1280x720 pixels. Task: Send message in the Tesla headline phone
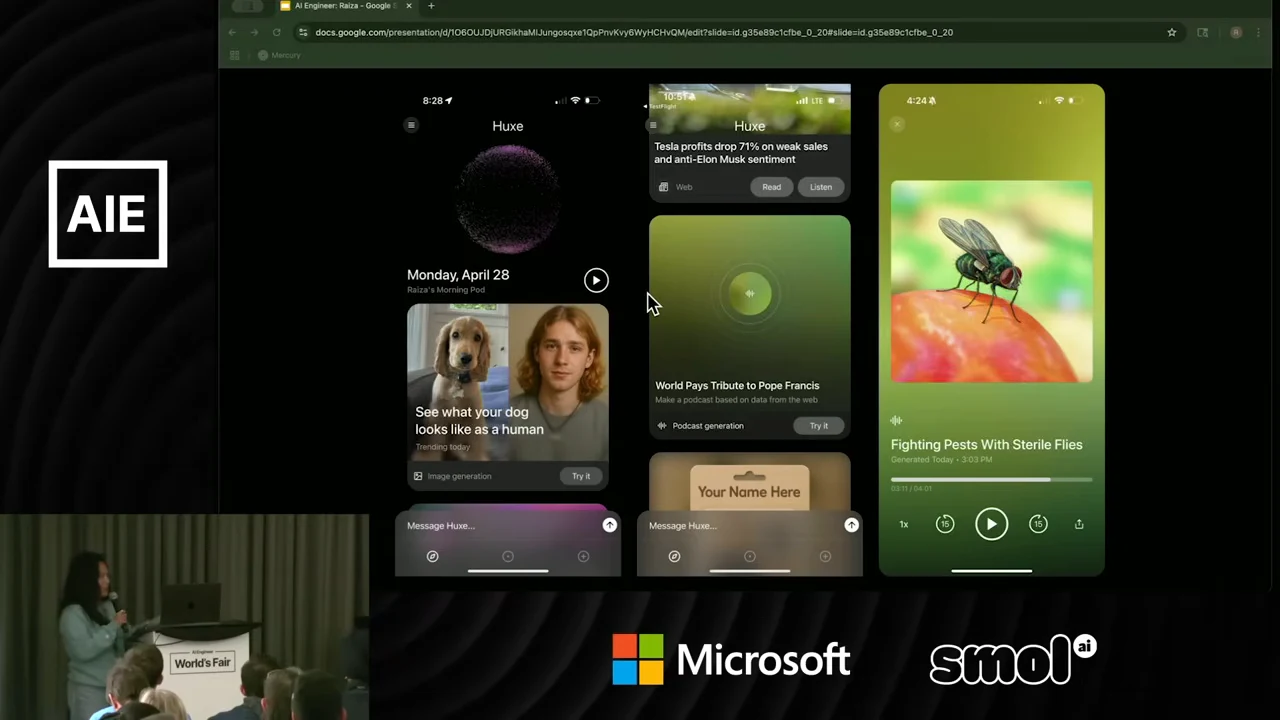tap(851, 525)
